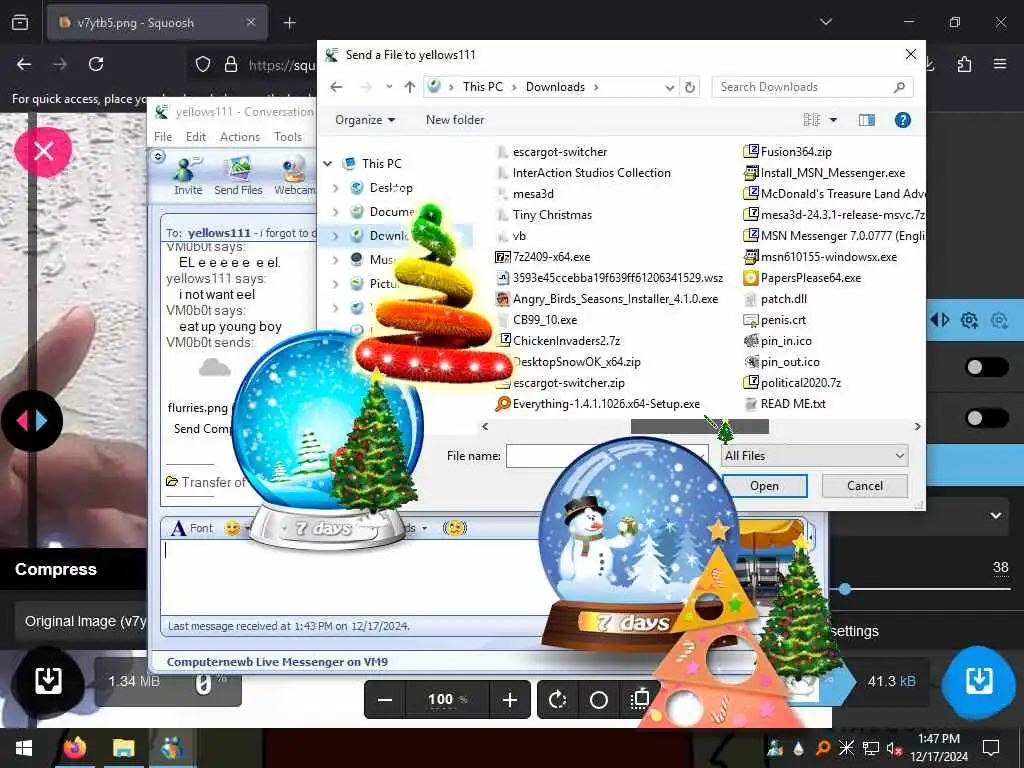Click the browser back arrow
This screenshot has width=1024, height=768.
click(x=24, y=64)
